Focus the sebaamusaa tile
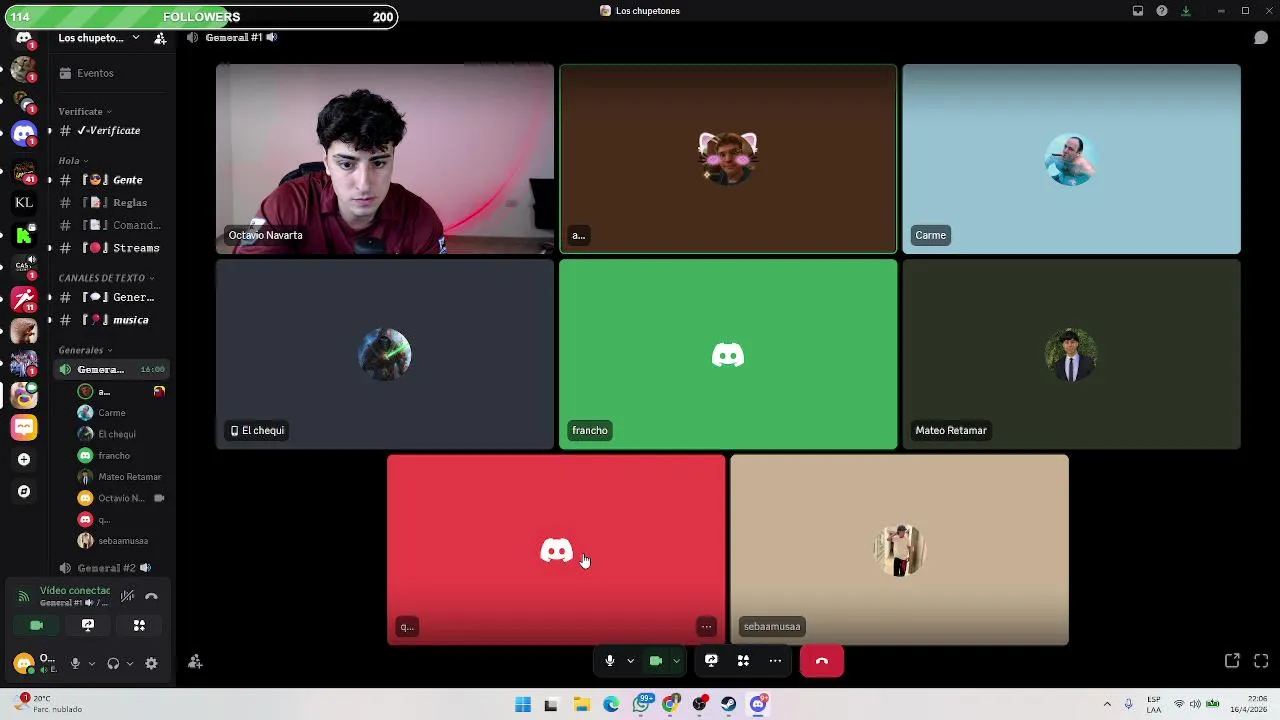The height and width of the screenshot is (720, 1280). (x=899, y=550)
